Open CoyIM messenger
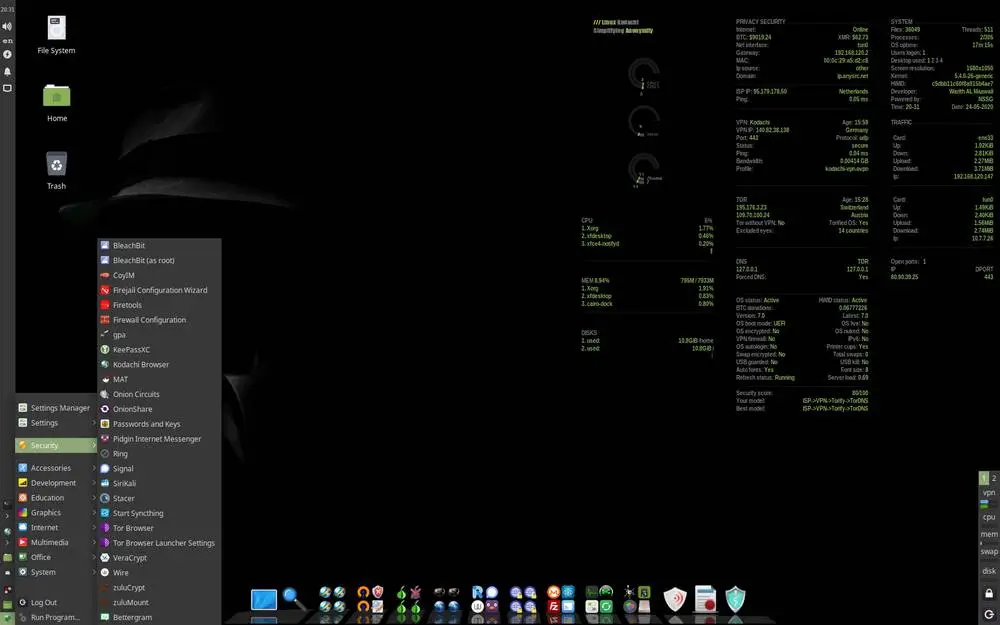Viewport: 1000px width, 625px height. tap(159, 276)
